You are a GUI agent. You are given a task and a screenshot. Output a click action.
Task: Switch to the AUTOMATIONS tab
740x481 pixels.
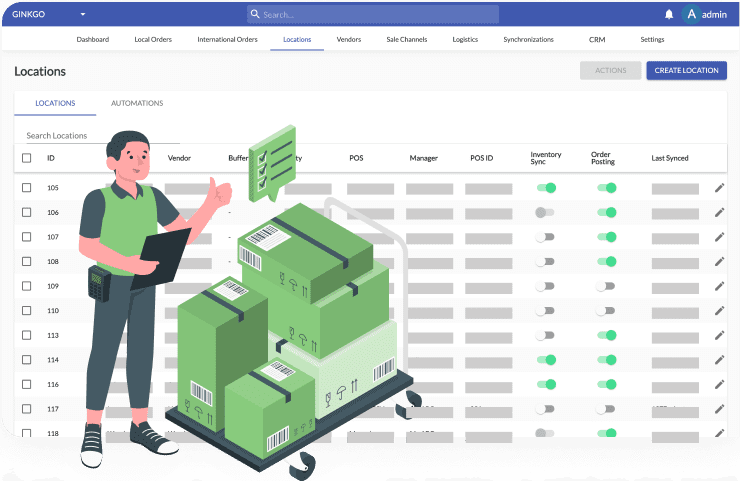(137, 103)
